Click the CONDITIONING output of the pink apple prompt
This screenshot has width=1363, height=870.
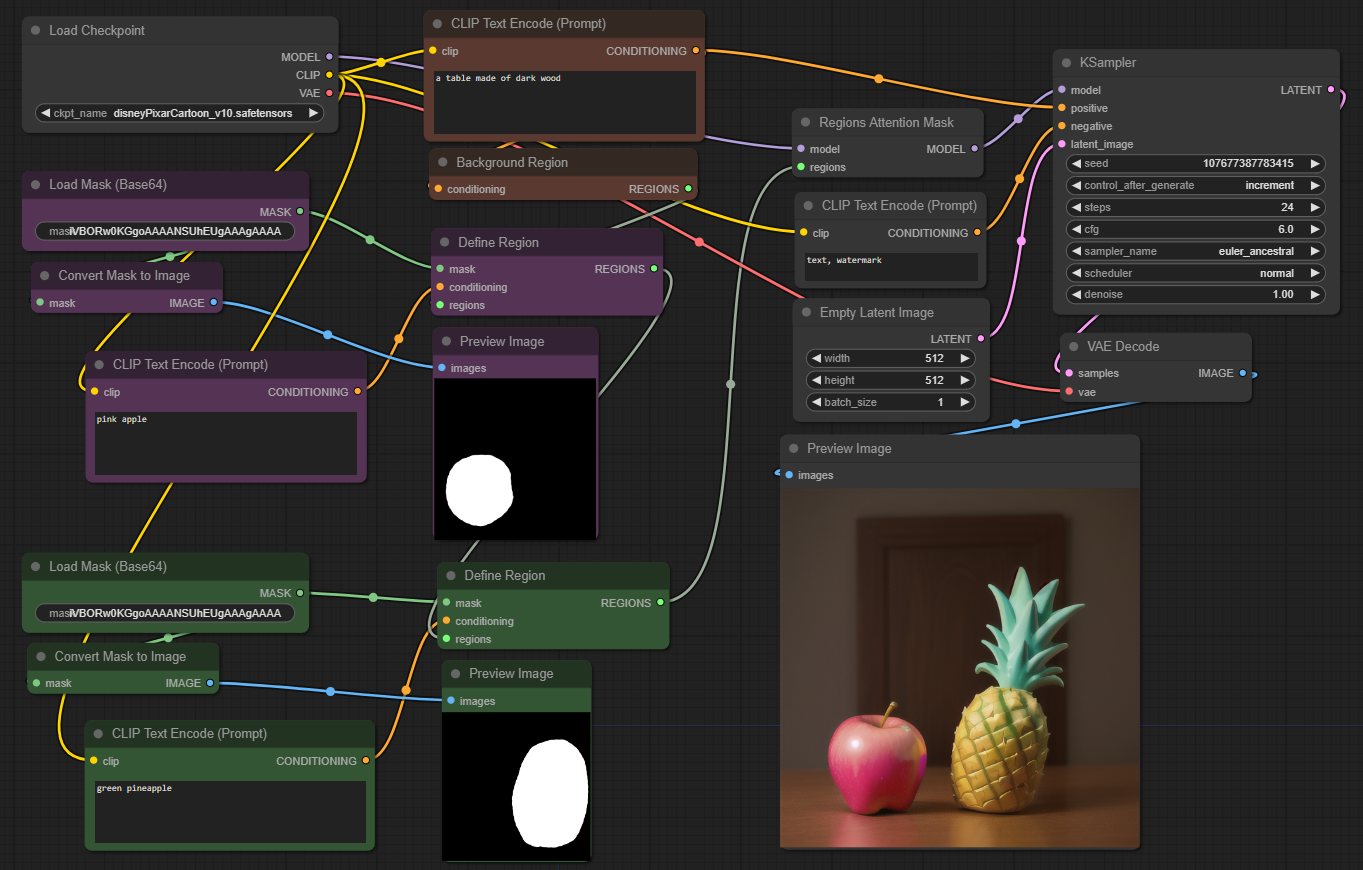pyautogui.click(x=357, y=392)
